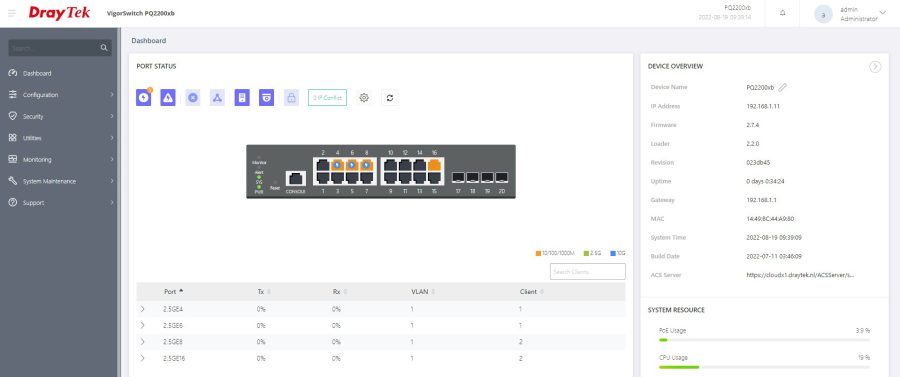This screenshot has height=377, width=900.
Task: Click the Dashboard breadcrumb title
Action: 149,41
